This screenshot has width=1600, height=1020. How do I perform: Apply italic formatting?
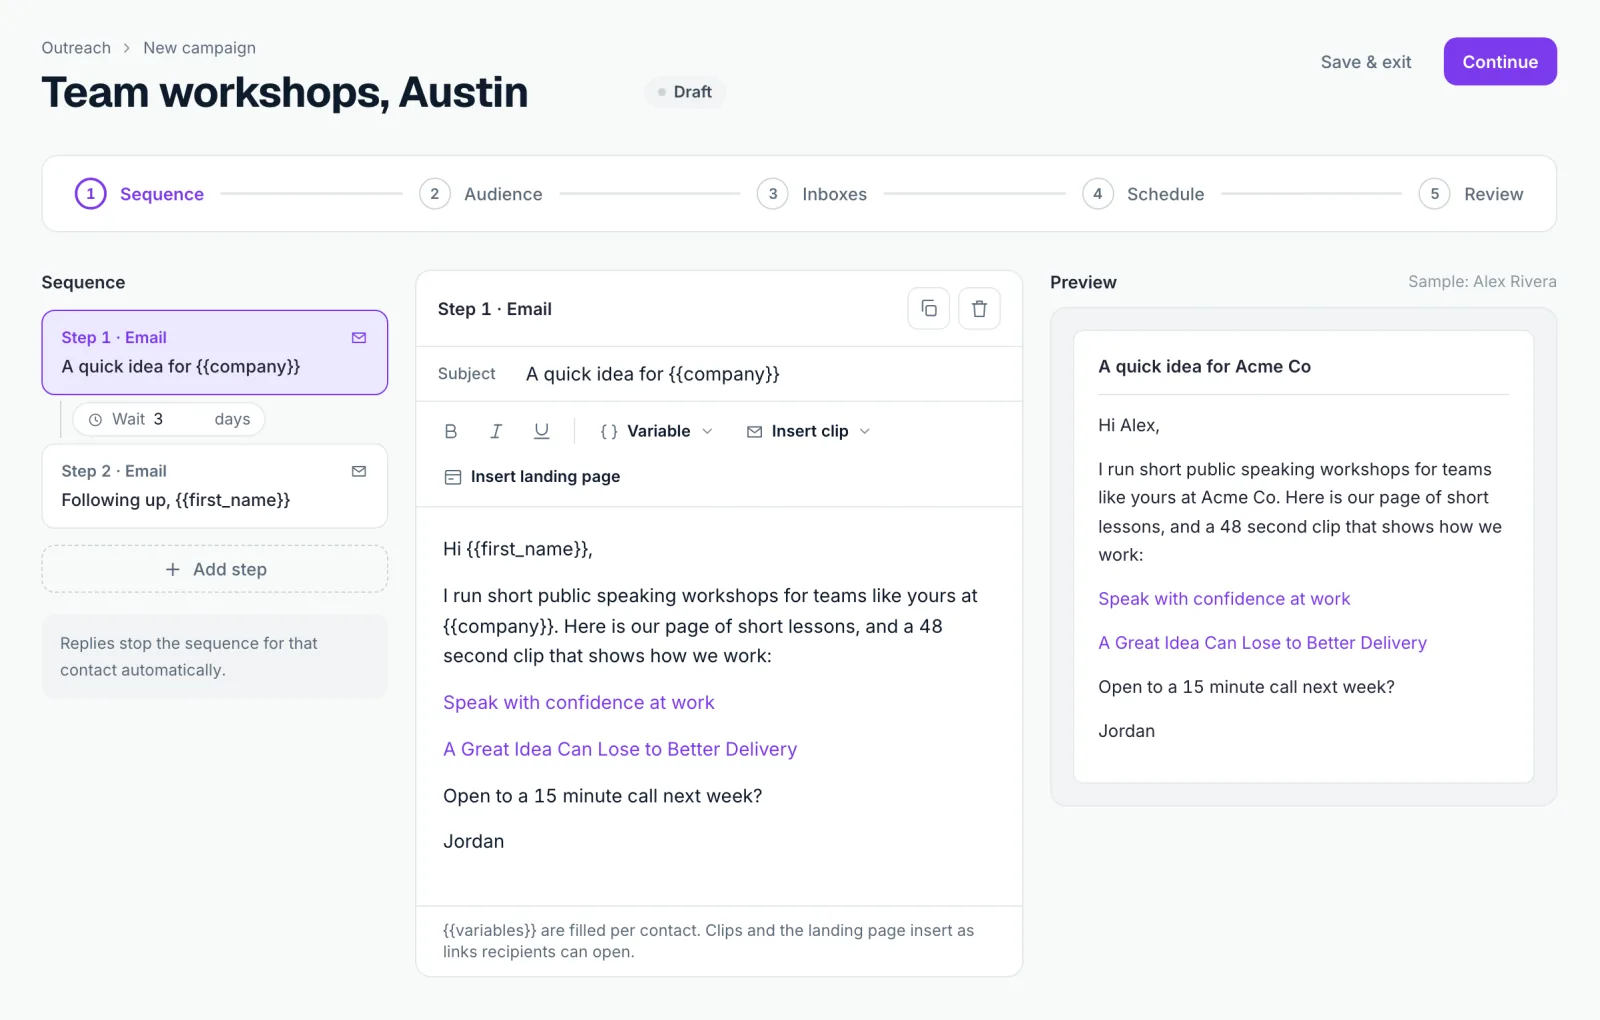point(496,431)
